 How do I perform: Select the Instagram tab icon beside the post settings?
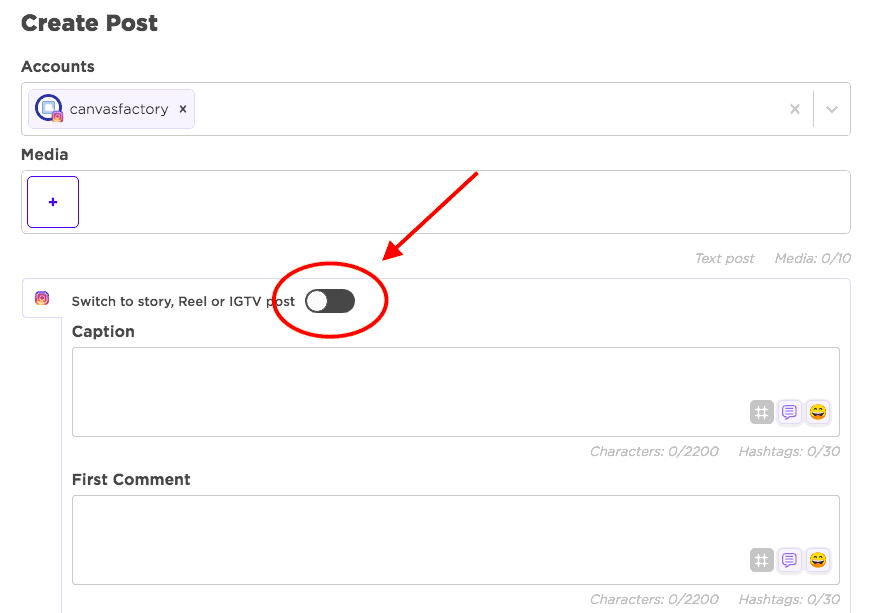pyautogui.click(x=42, y=298)
